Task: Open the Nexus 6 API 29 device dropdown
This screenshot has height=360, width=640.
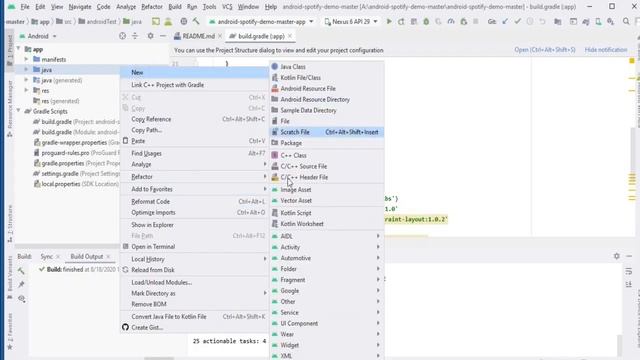Action: (x=351, y=21)
